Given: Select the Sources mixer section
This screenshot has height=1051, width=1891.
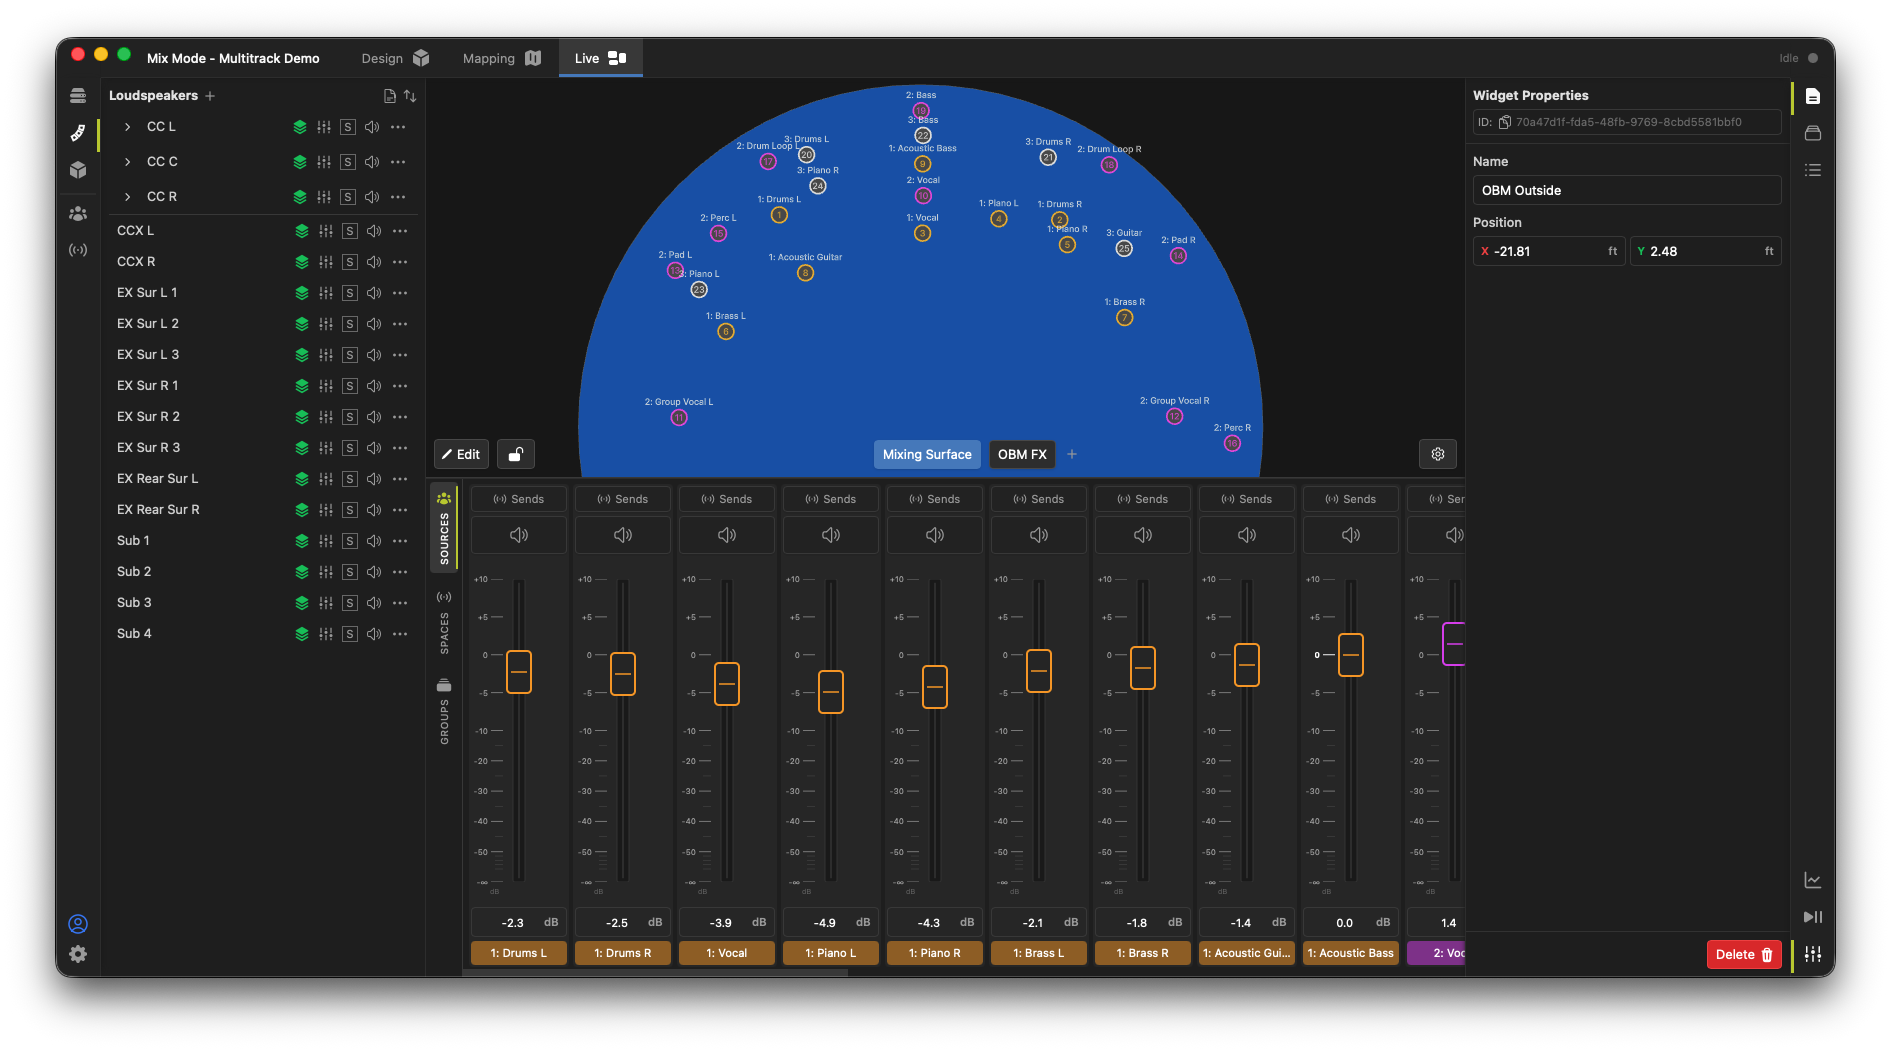Looking at the screenshot, I should pos(444,528).
